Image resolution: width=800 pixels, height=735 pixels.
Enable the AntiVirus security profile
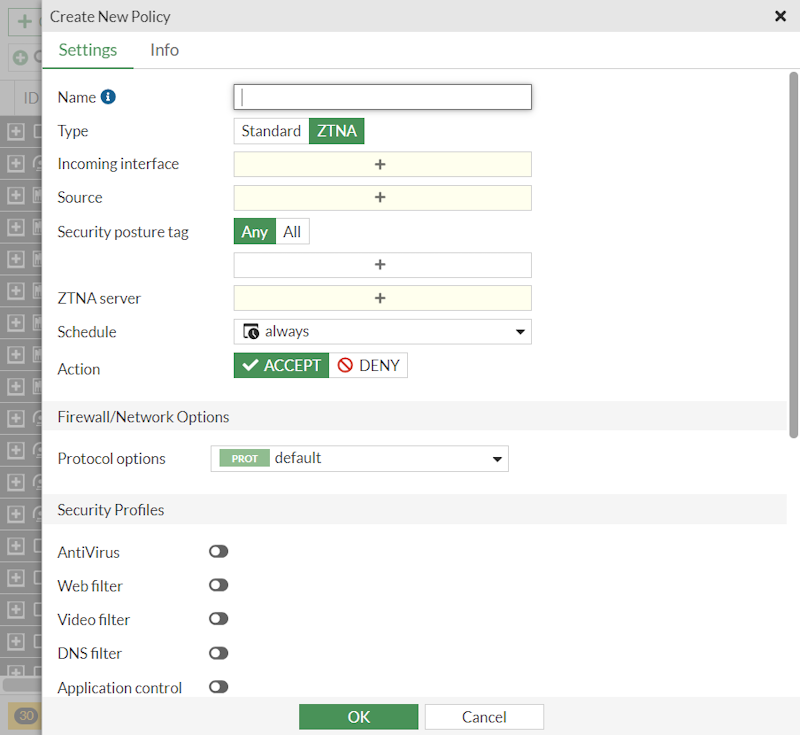point(218,551)
